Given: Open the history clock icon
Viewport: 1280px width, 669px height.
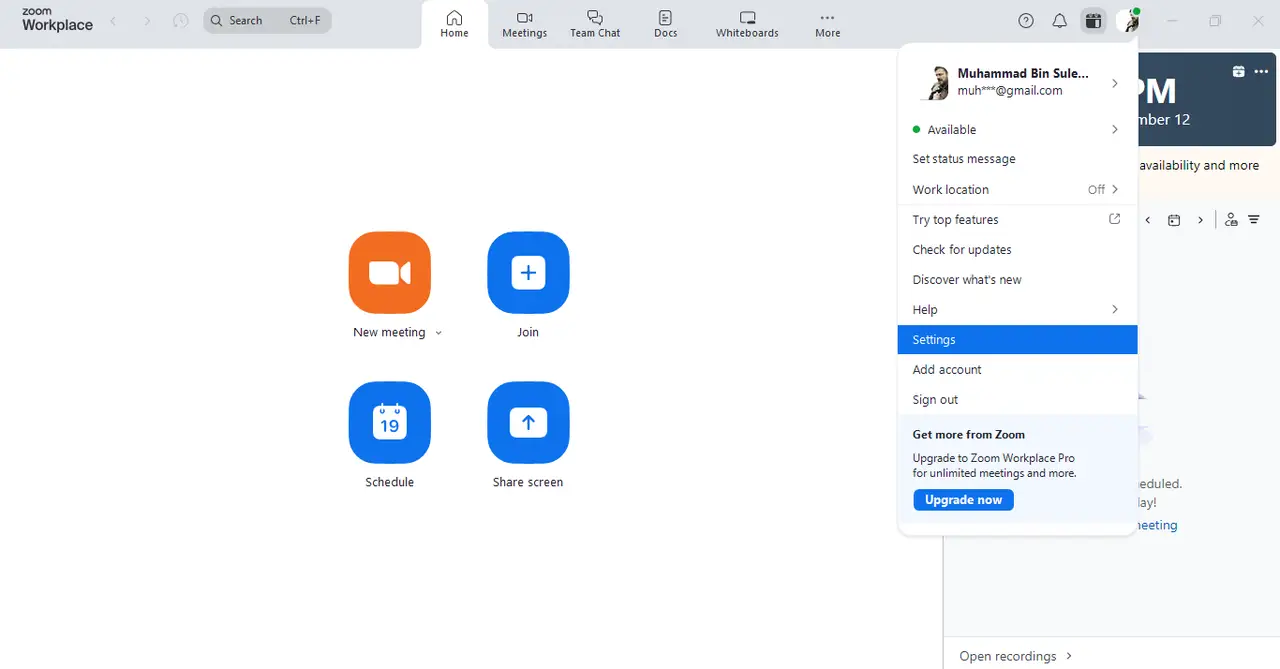Looking at the screenshot, I should (x=180, y=20).
